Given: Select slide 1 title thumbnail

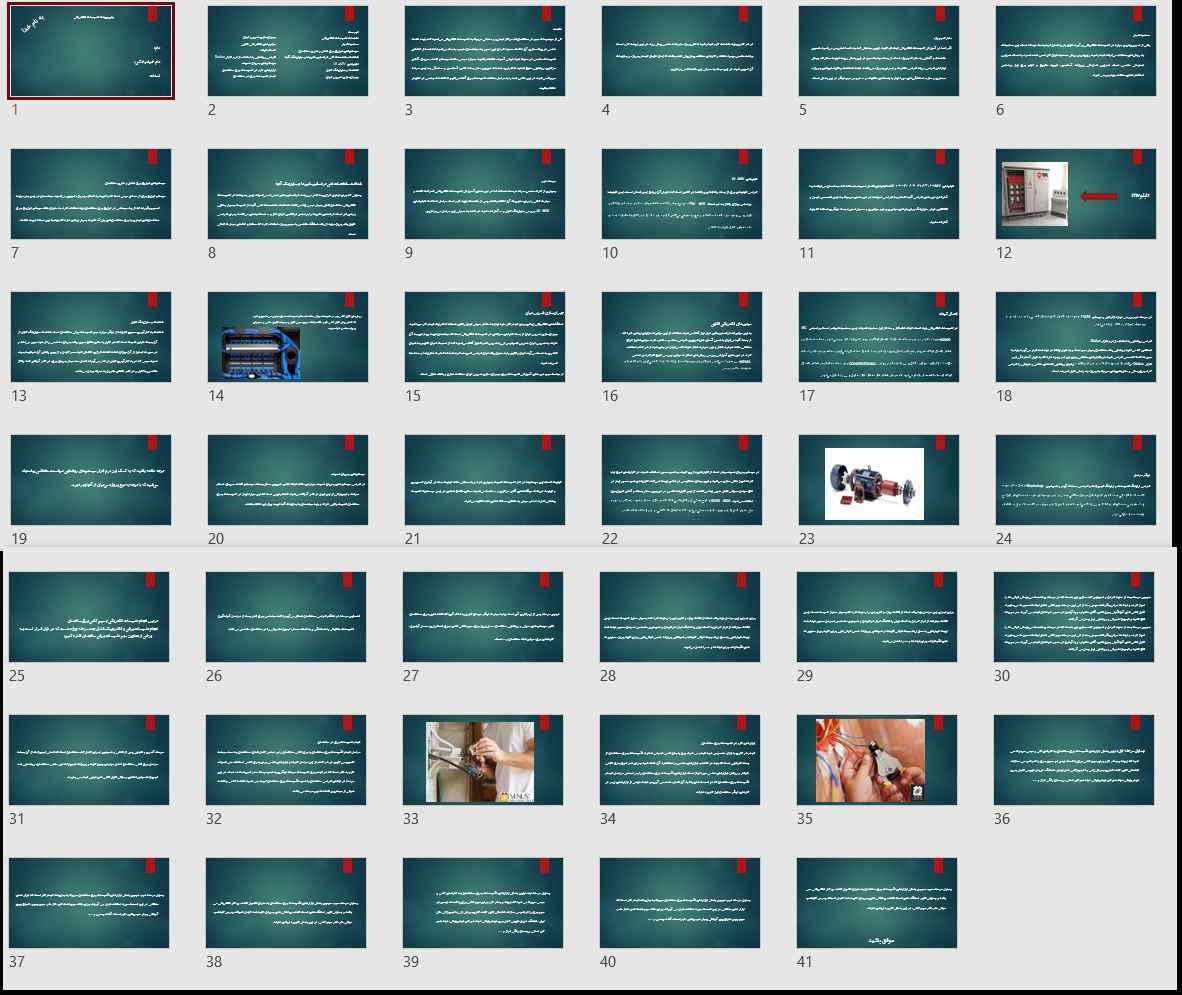Looking at the screenshot, I should click(x=91, y=51).
